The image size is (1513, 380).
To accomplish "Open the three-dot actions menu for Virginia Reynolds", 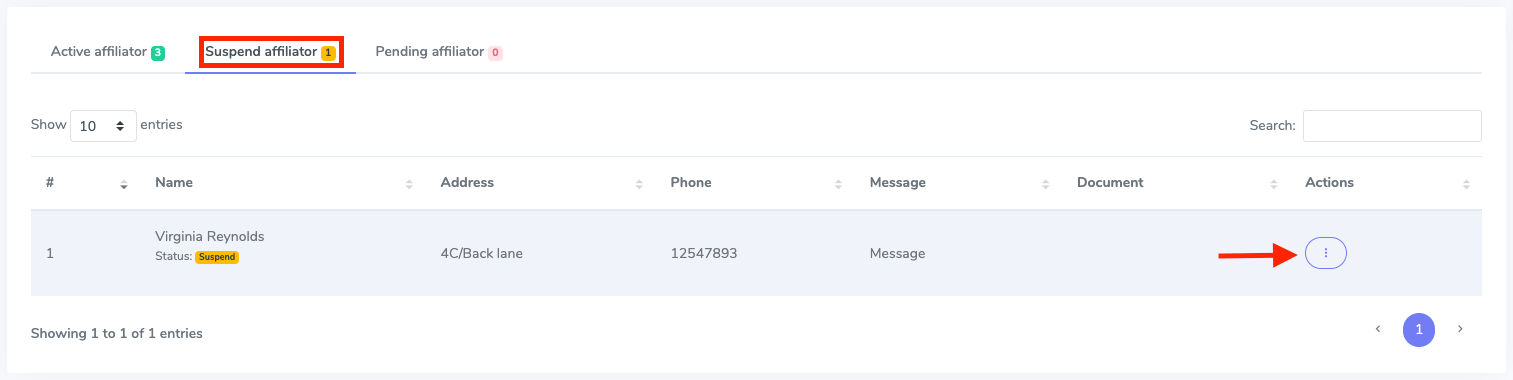I will click(x=1326, y=254).
